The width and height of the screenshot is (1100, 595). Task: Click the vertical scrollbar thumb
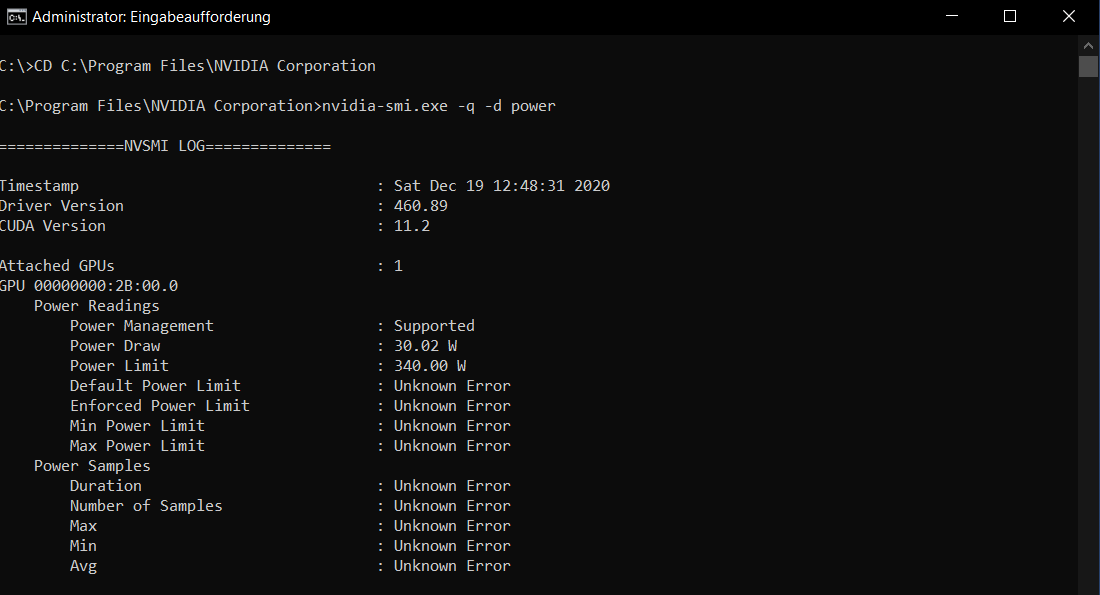point(1088,67)
